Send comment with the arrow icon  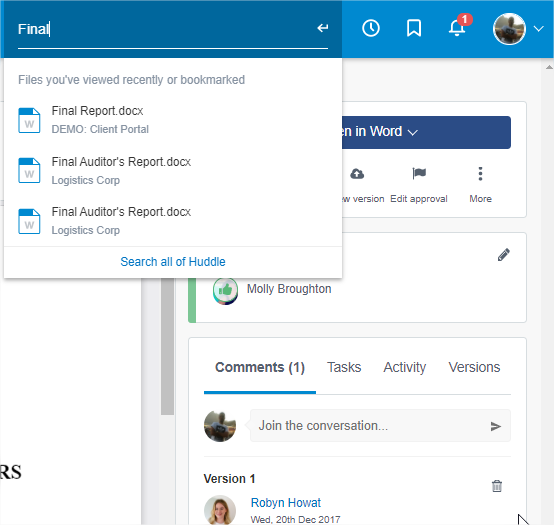click(x=496, y=426)
